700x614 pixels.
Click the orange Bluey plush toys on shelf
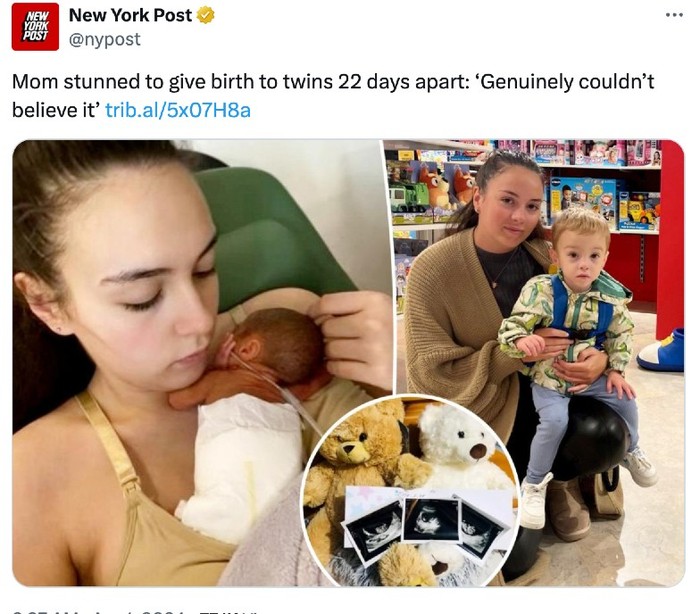[446, 185]
